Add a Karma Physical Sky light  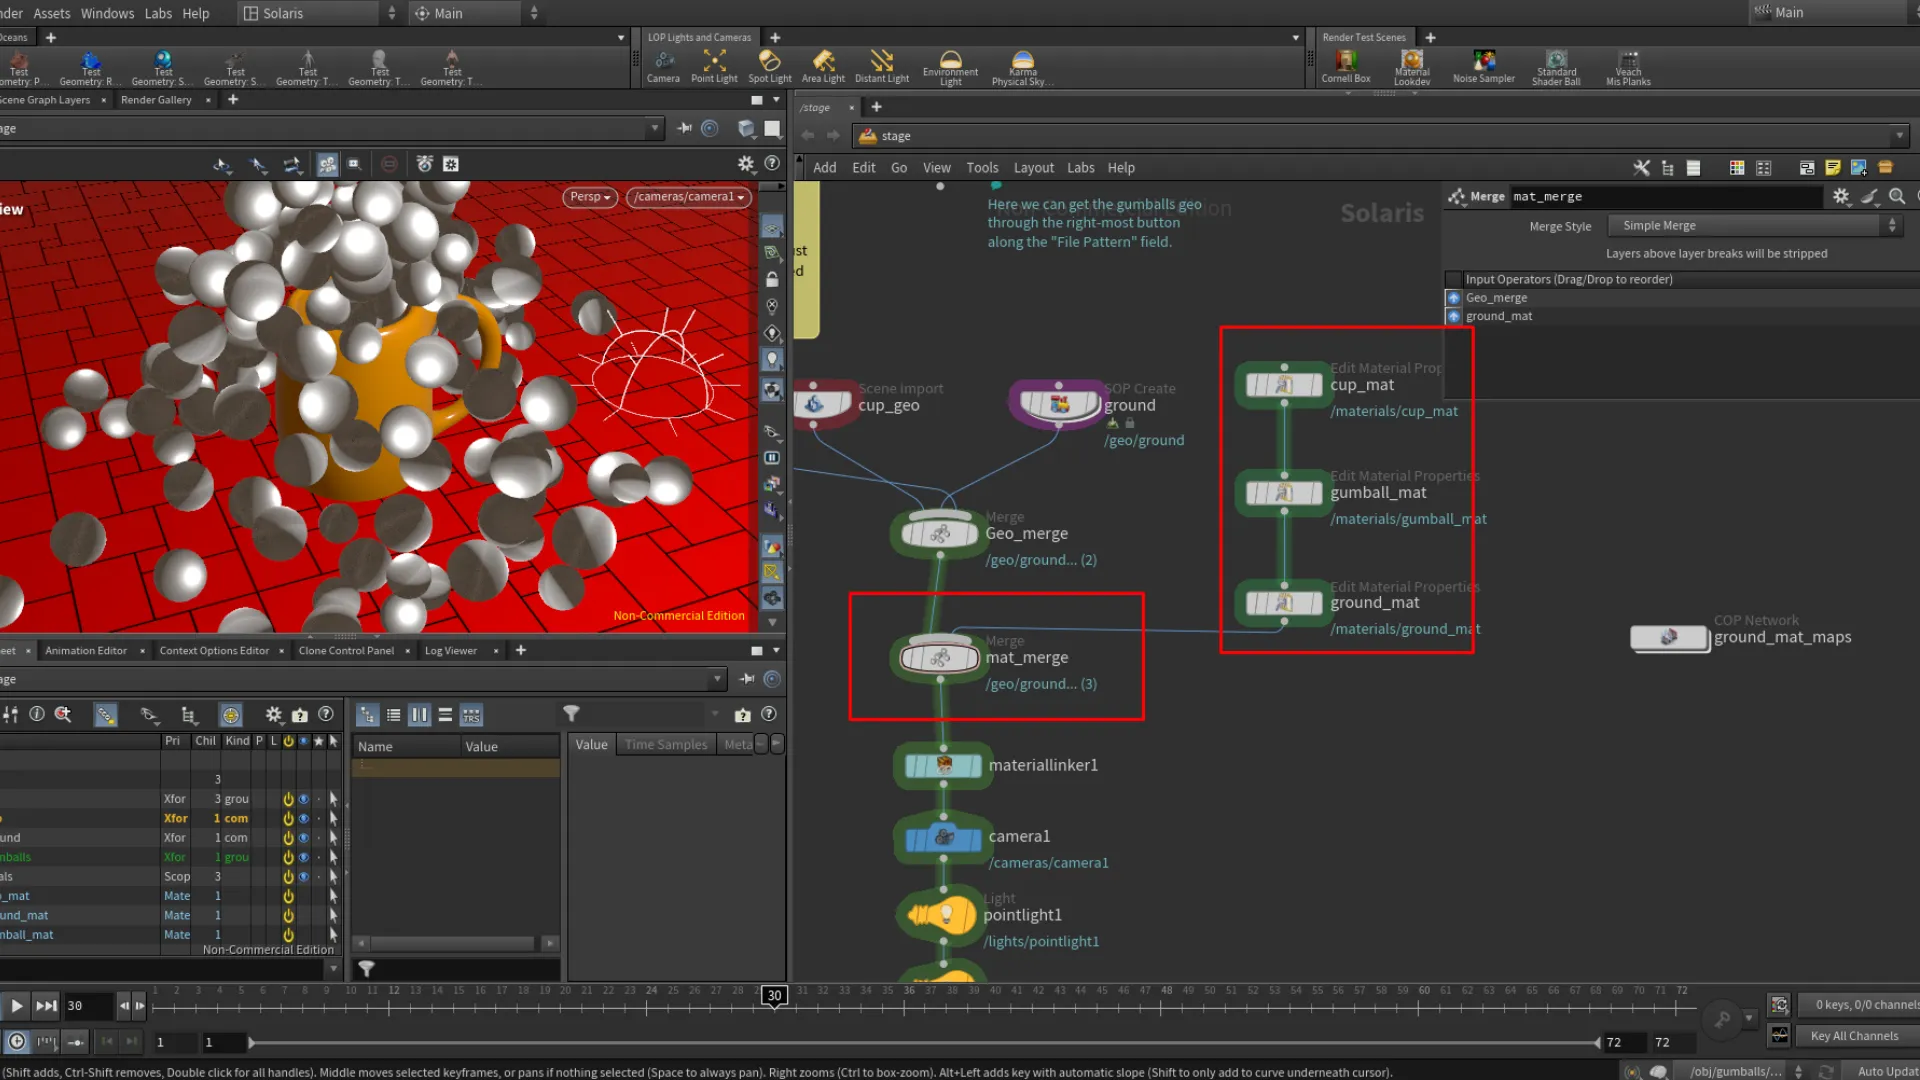[x=1022, y=62]
